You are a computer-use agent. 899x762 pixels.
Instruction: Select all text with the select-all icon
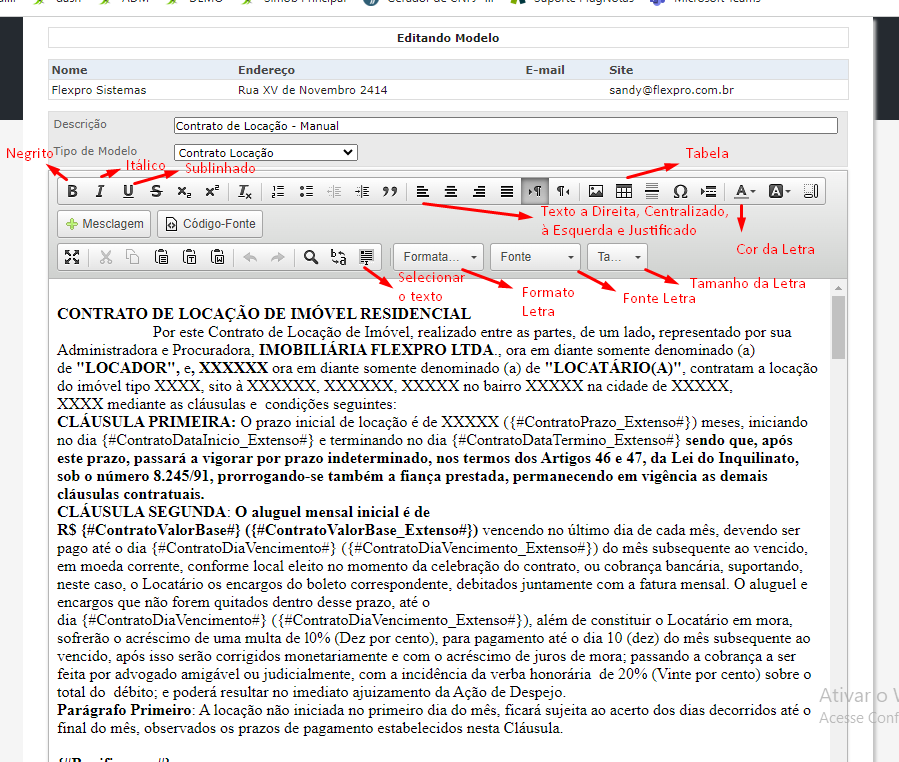367,257
